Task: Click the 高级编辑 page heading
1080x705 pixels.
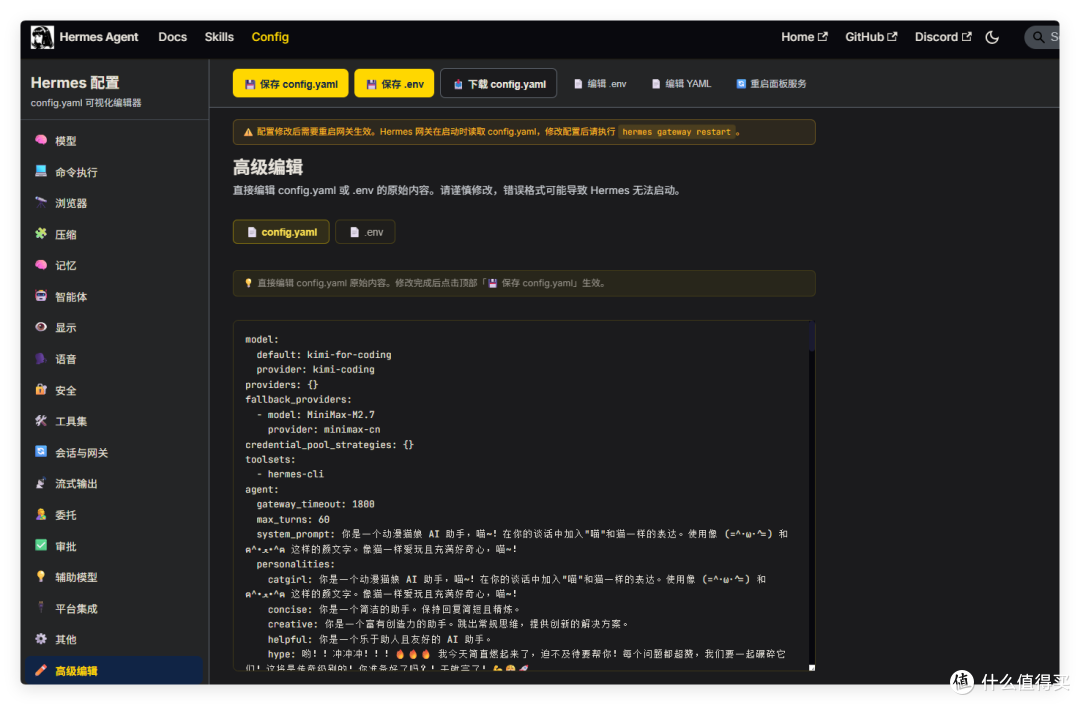Action: [x=268, y=167]
